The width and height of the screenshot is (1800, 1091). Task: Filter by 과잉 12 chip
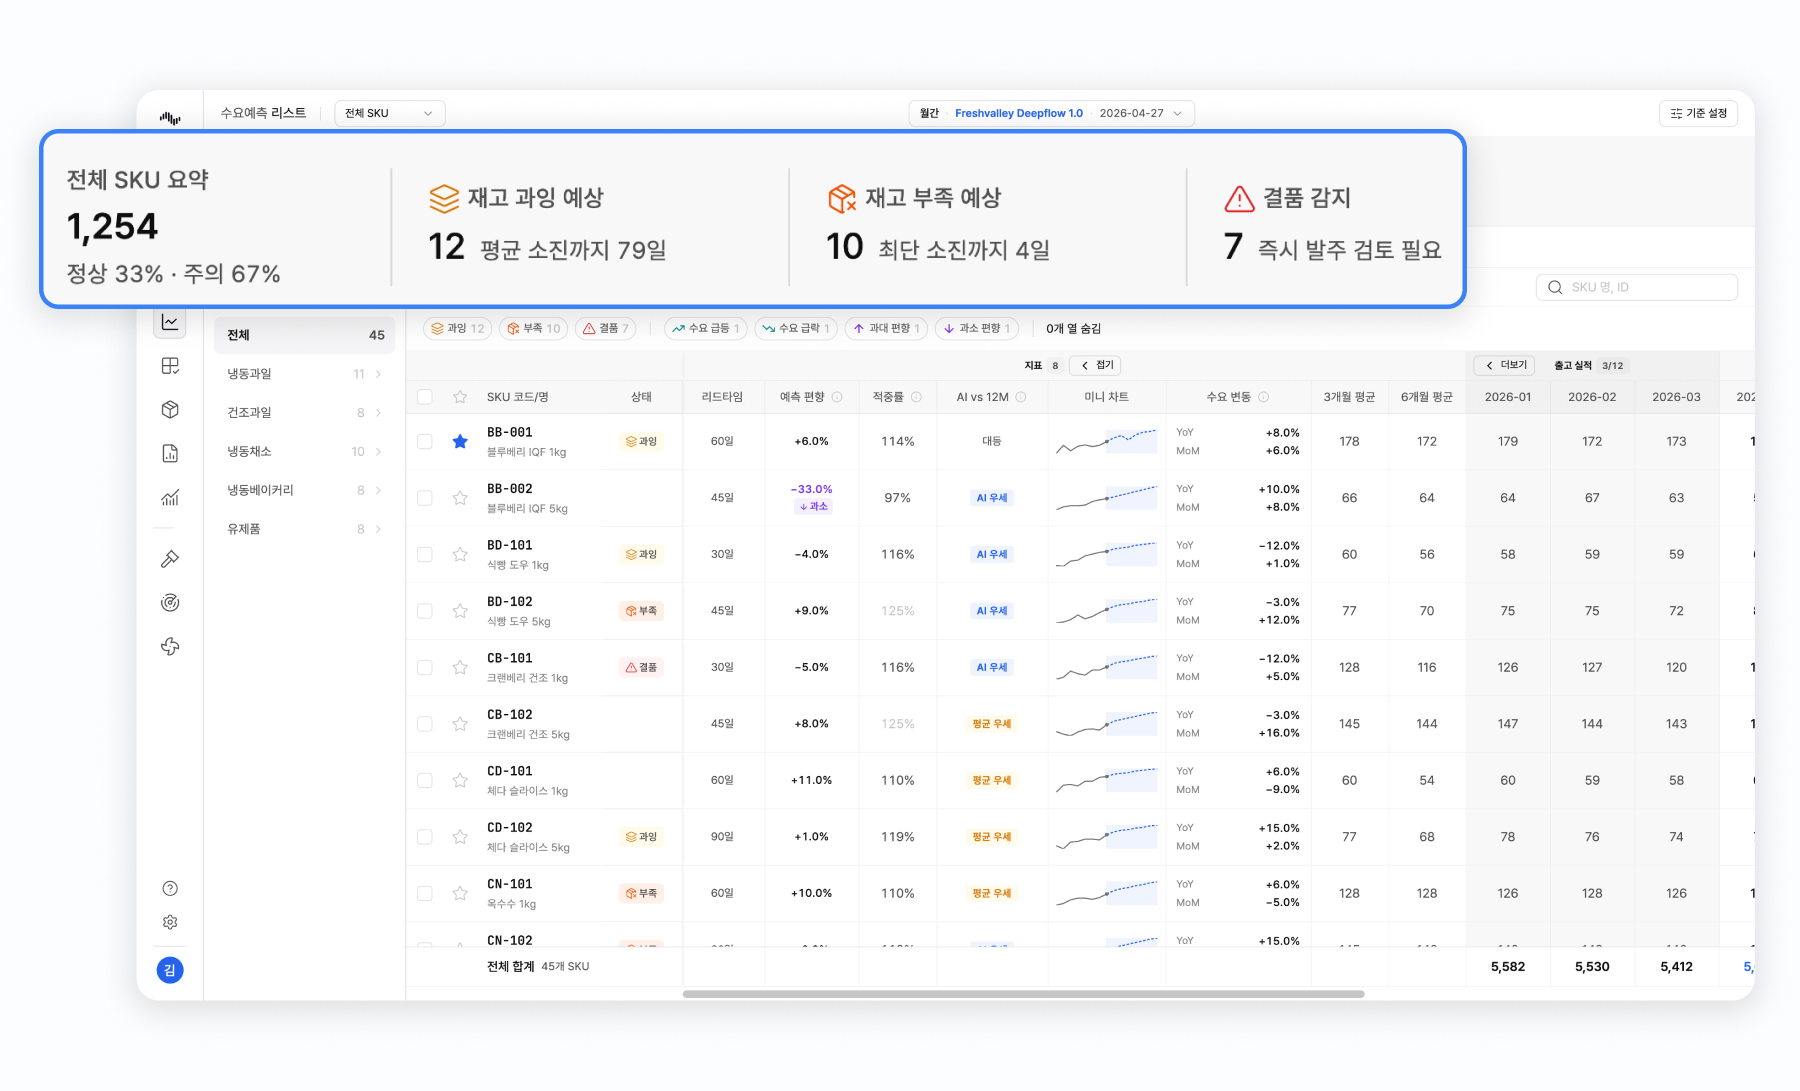457,328
